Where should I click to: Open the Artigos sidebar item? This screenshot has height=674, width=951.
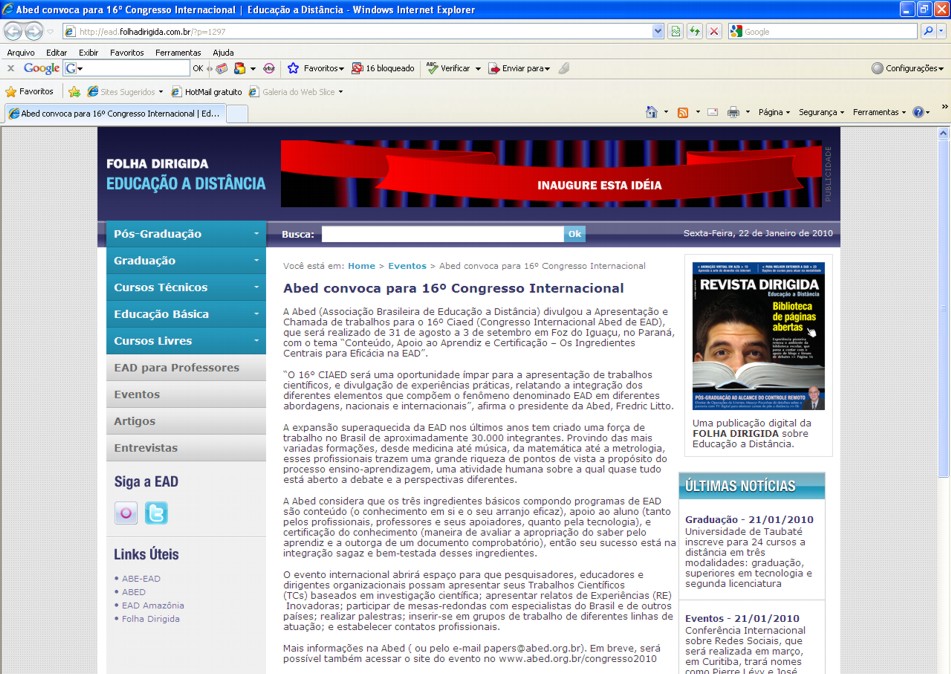tap(186, 421)
